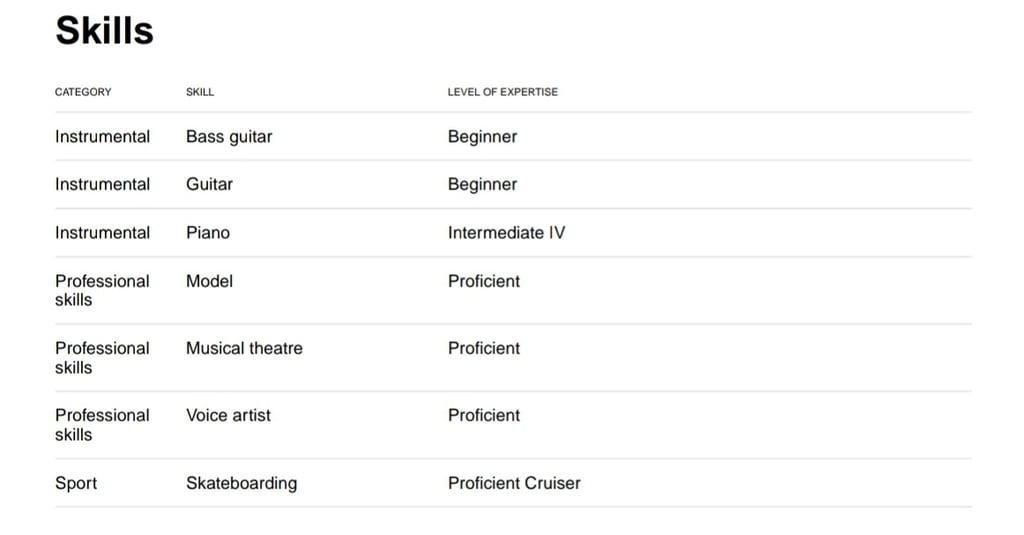The width and height of the screenshot is (1024, 535).
Task: Click the CATEGORY column header
Action: pyautogui.click(x=83, y=92)
